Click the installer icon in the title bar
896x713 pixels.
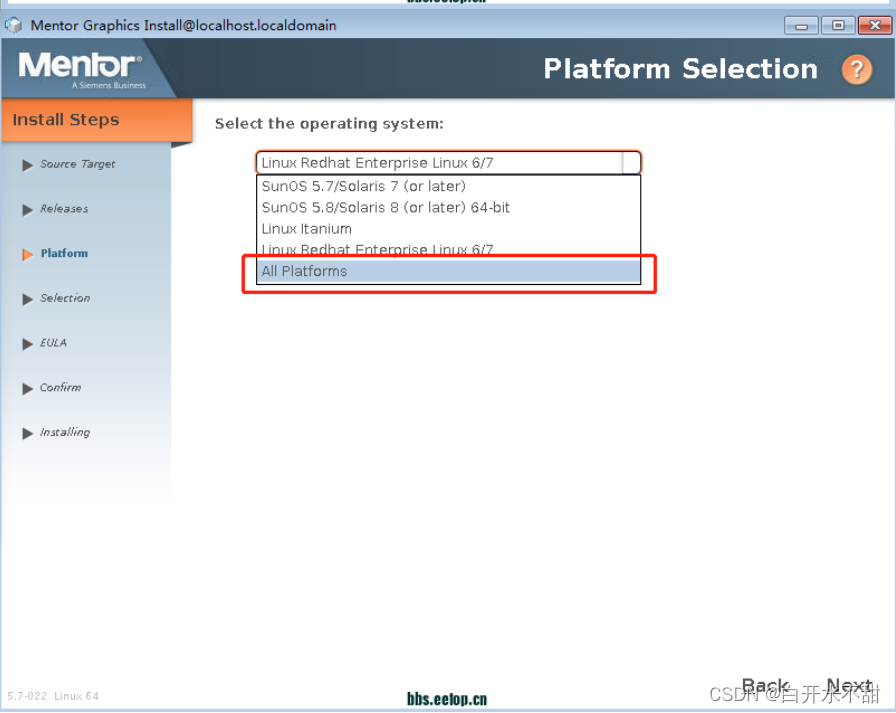(x=13, y=25)
